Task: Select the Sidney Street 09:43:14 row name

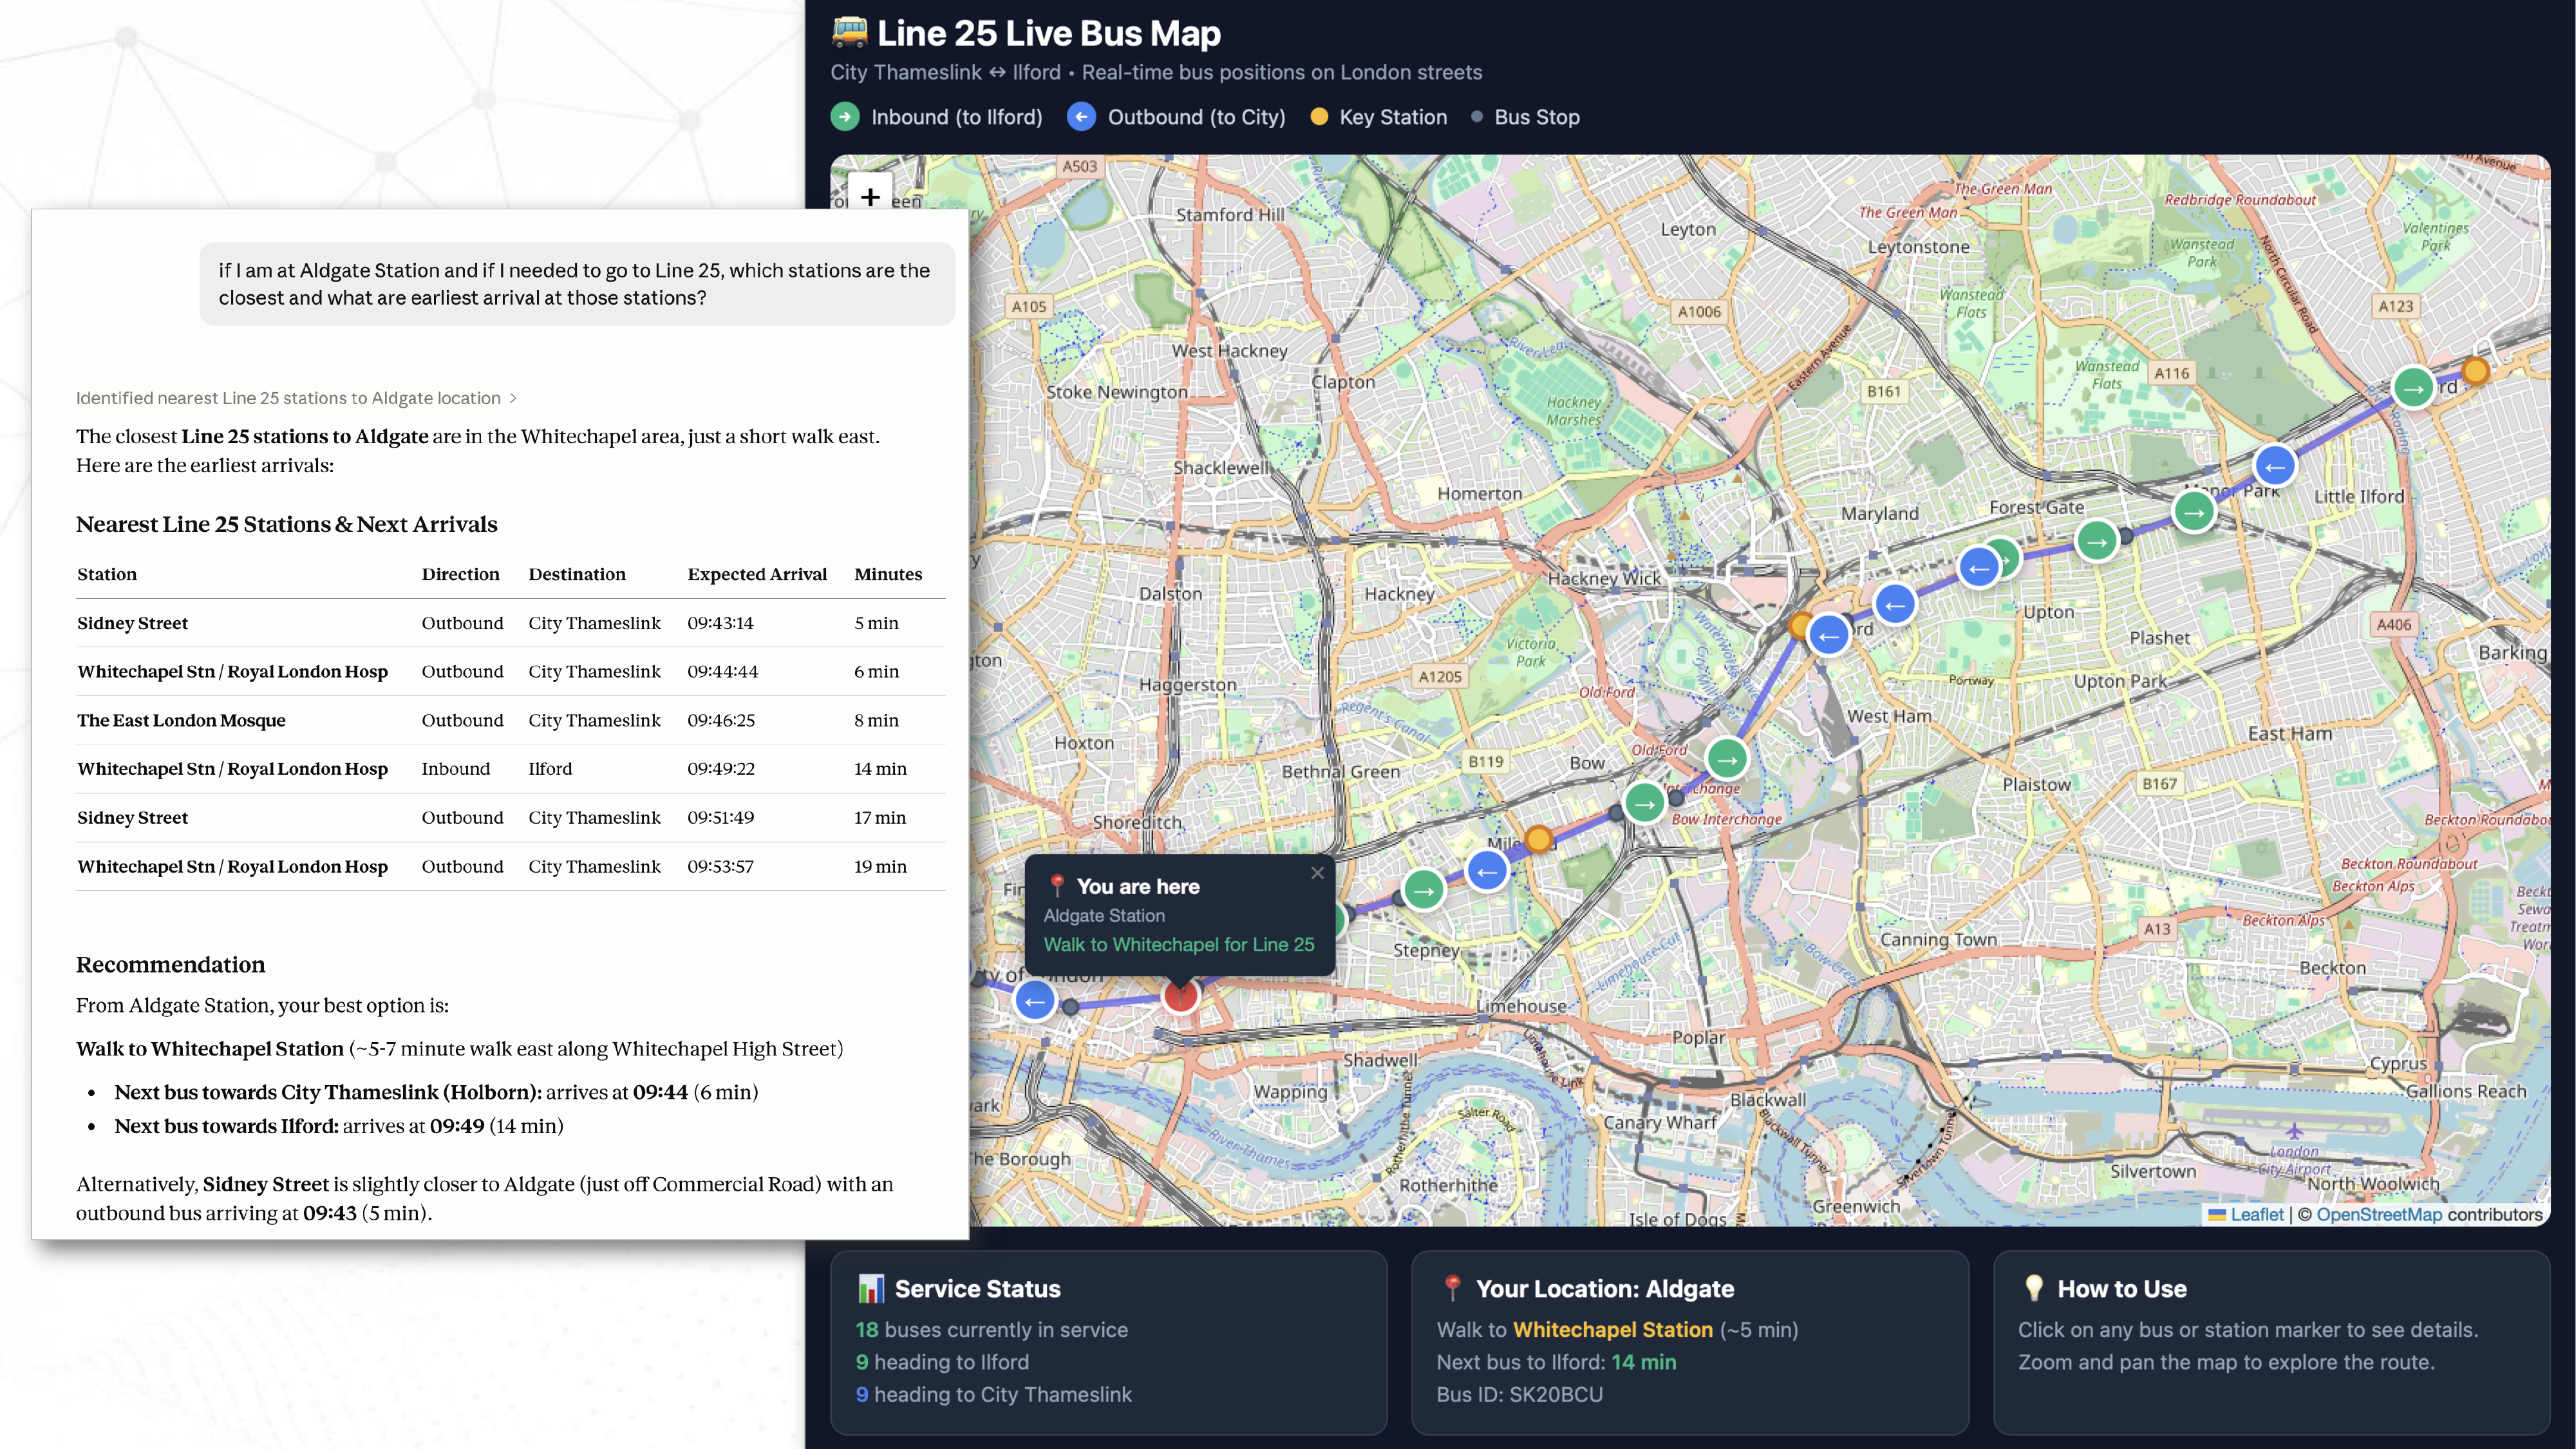Action: coord(132,623)
